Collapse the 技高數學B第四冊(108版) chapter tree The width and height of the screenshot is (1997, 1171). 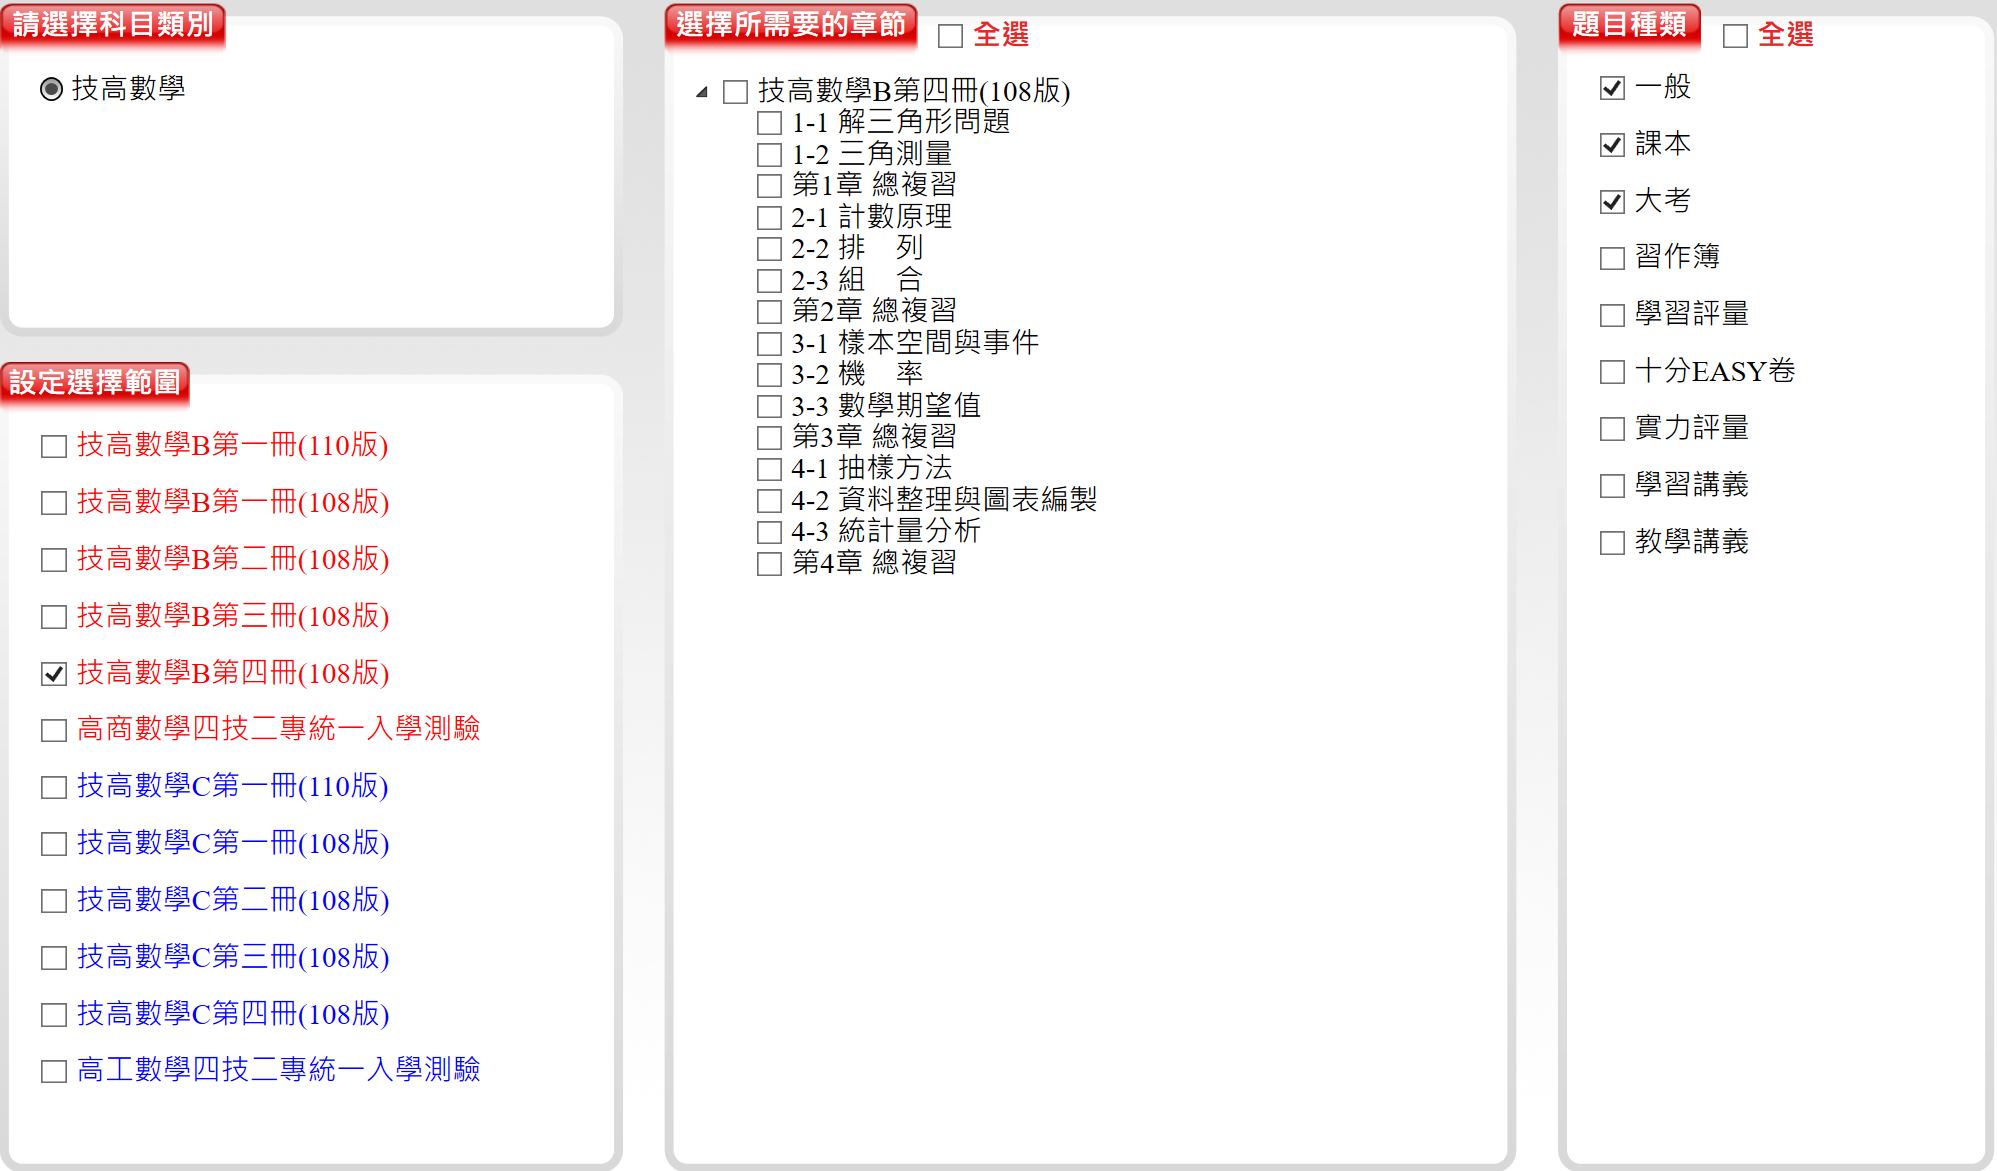[702, 92]
